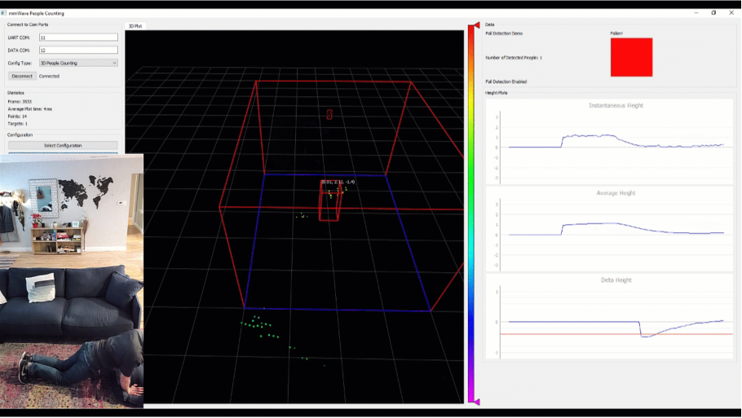Click the tracked person box in 3D plot
Image resolution: width=742 pixels, height=418 pixels.
329,203
